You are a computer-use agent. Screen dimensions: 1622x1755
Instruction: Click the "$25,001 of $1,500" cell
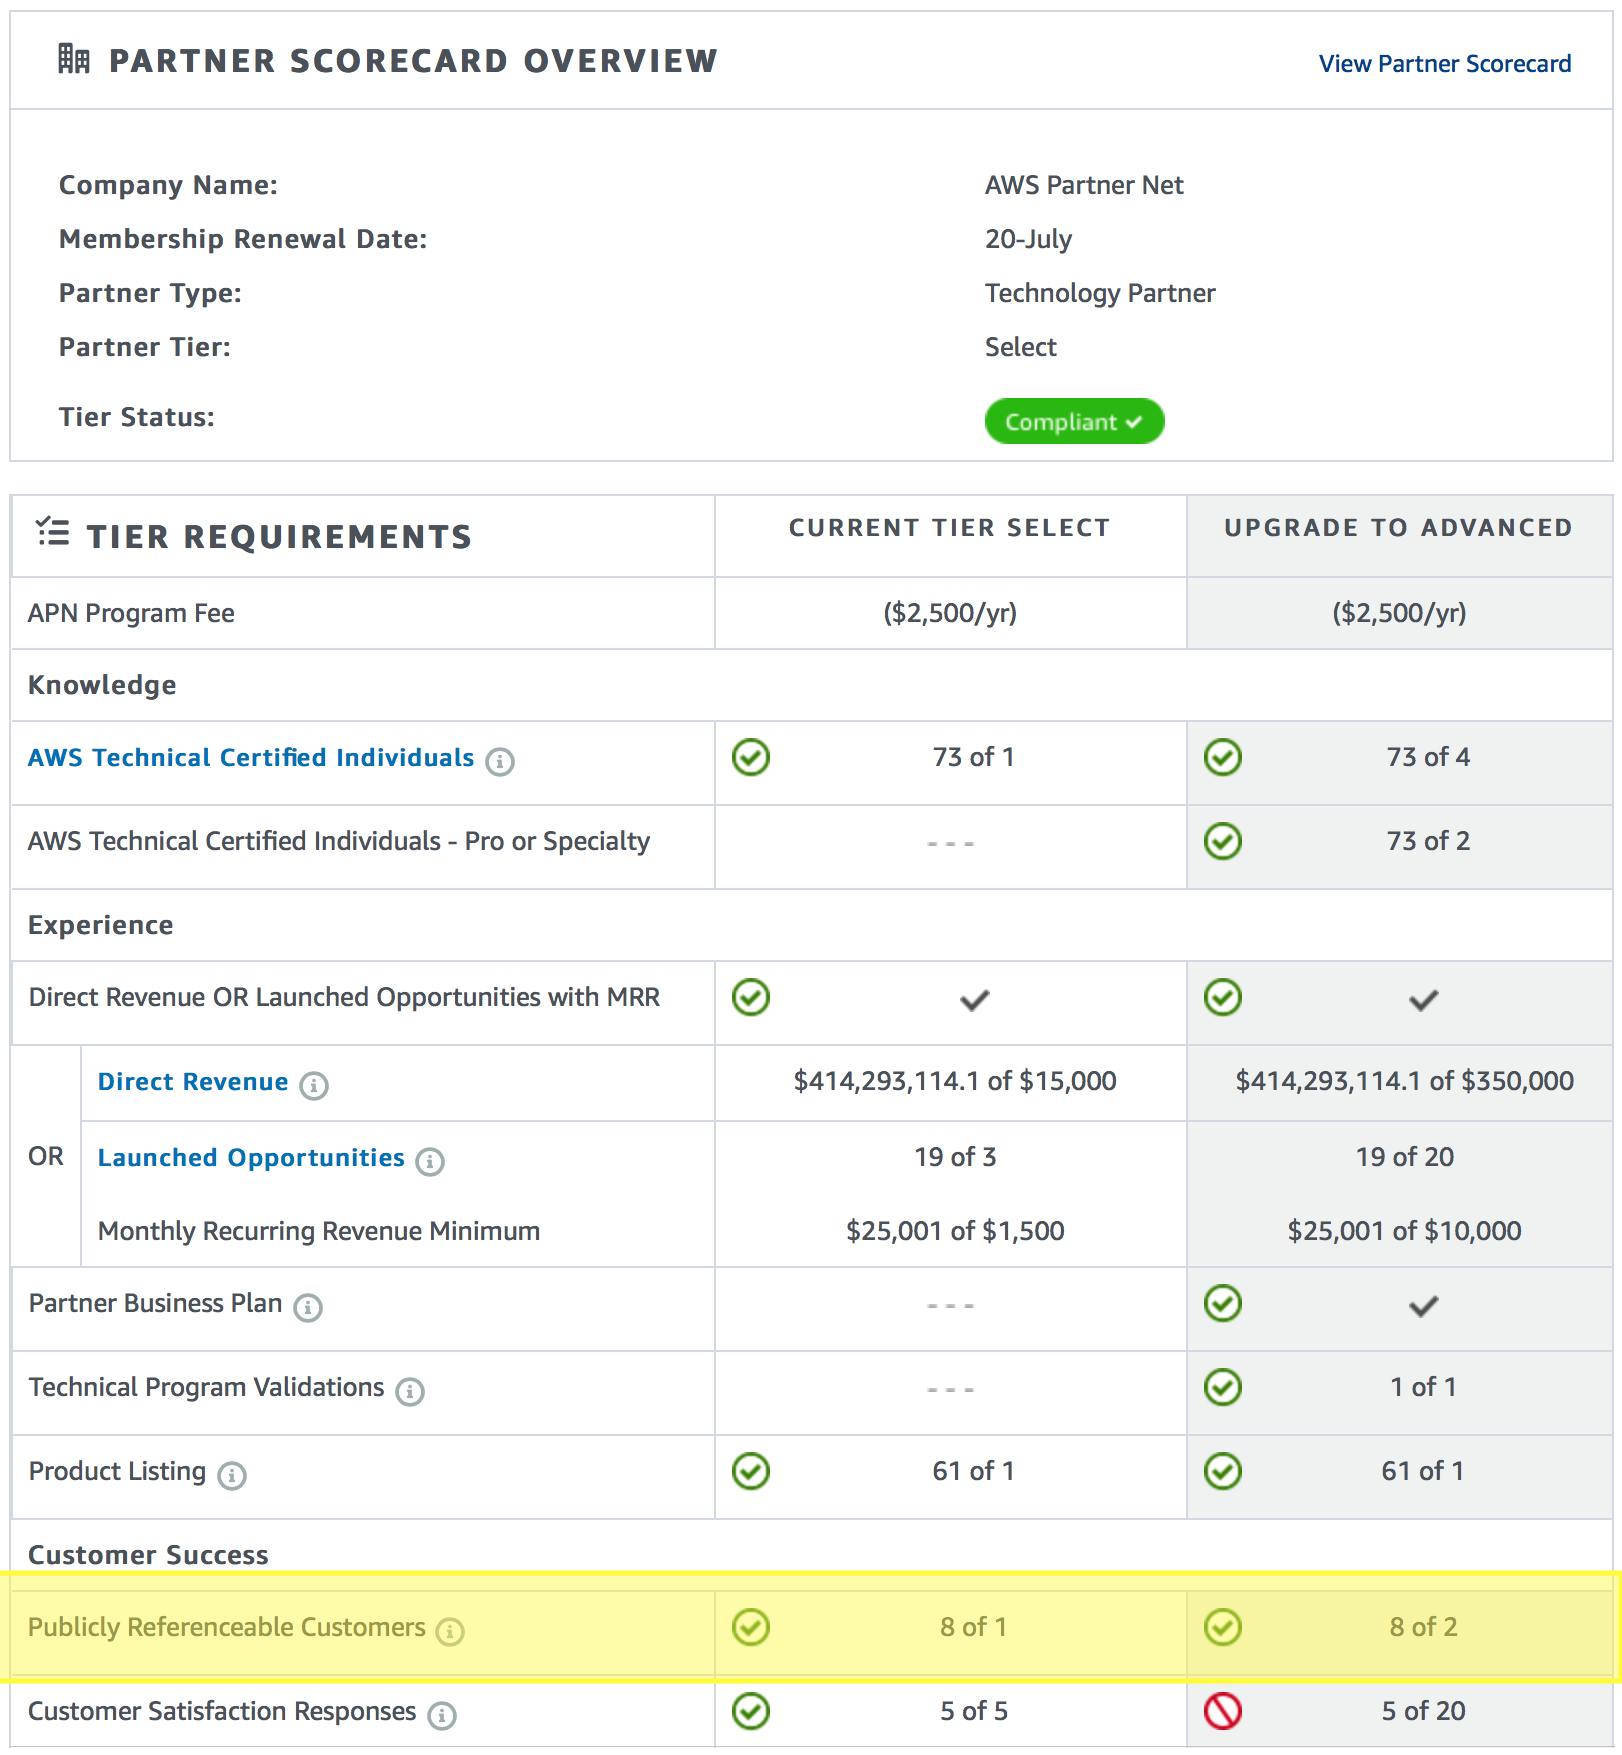955,1231
